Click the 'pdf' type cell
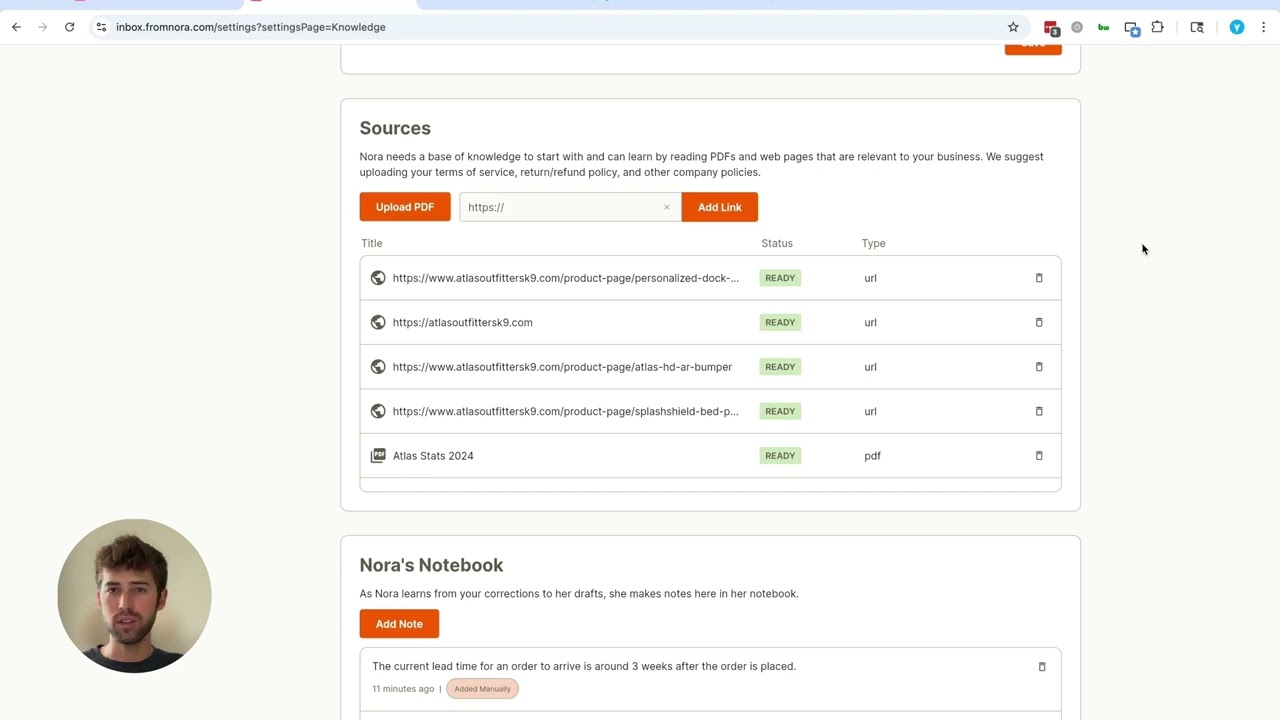 tap(872, 456)
